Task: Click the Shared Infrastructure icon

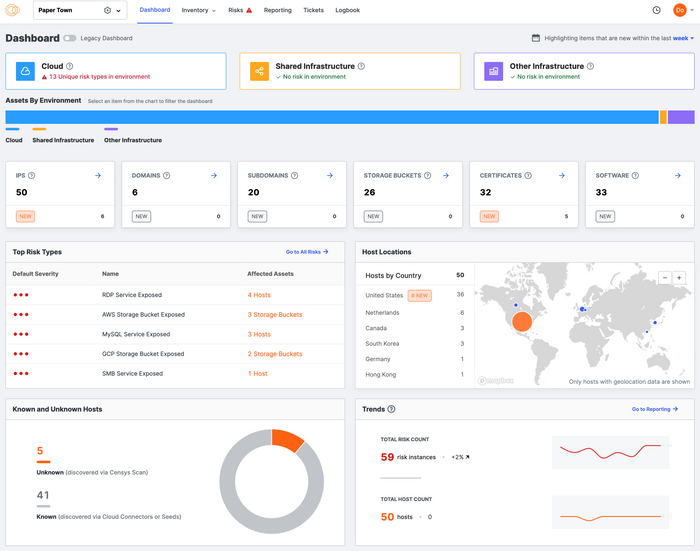Action: coord(259,71)
